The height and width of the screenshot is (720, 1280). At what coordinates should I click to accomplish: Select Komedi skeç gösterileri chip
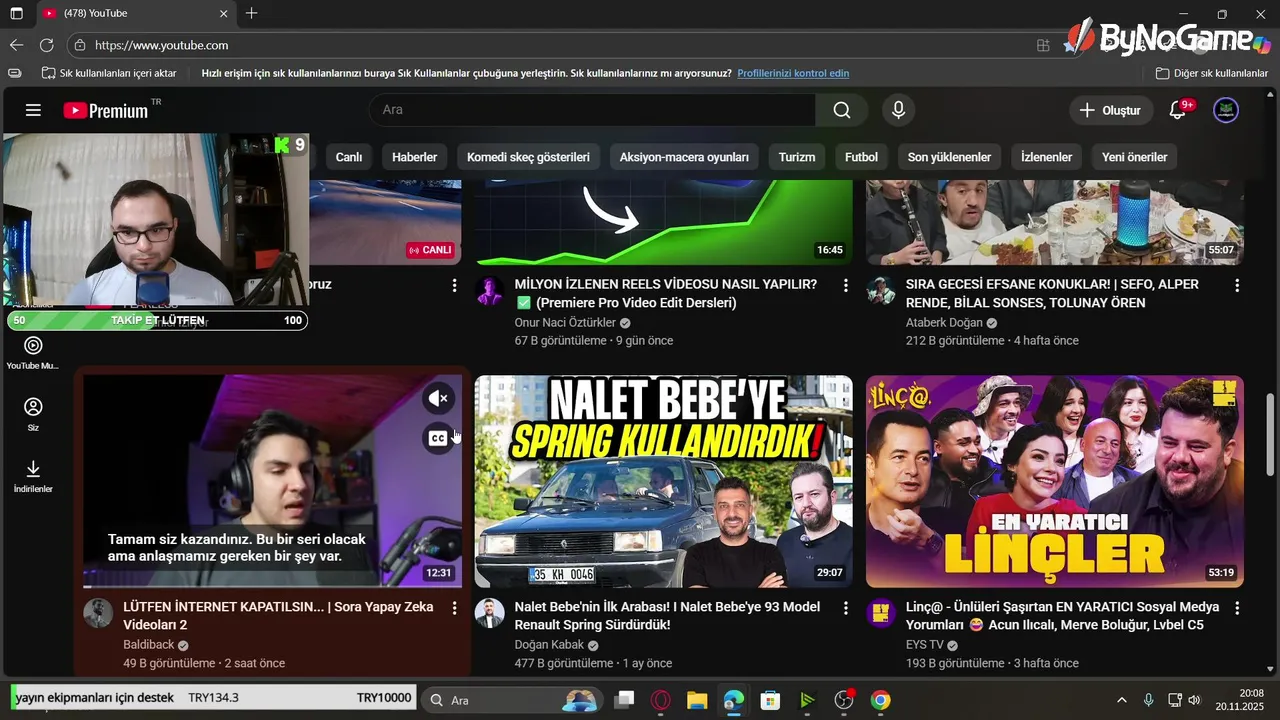(x=528, y=157)
